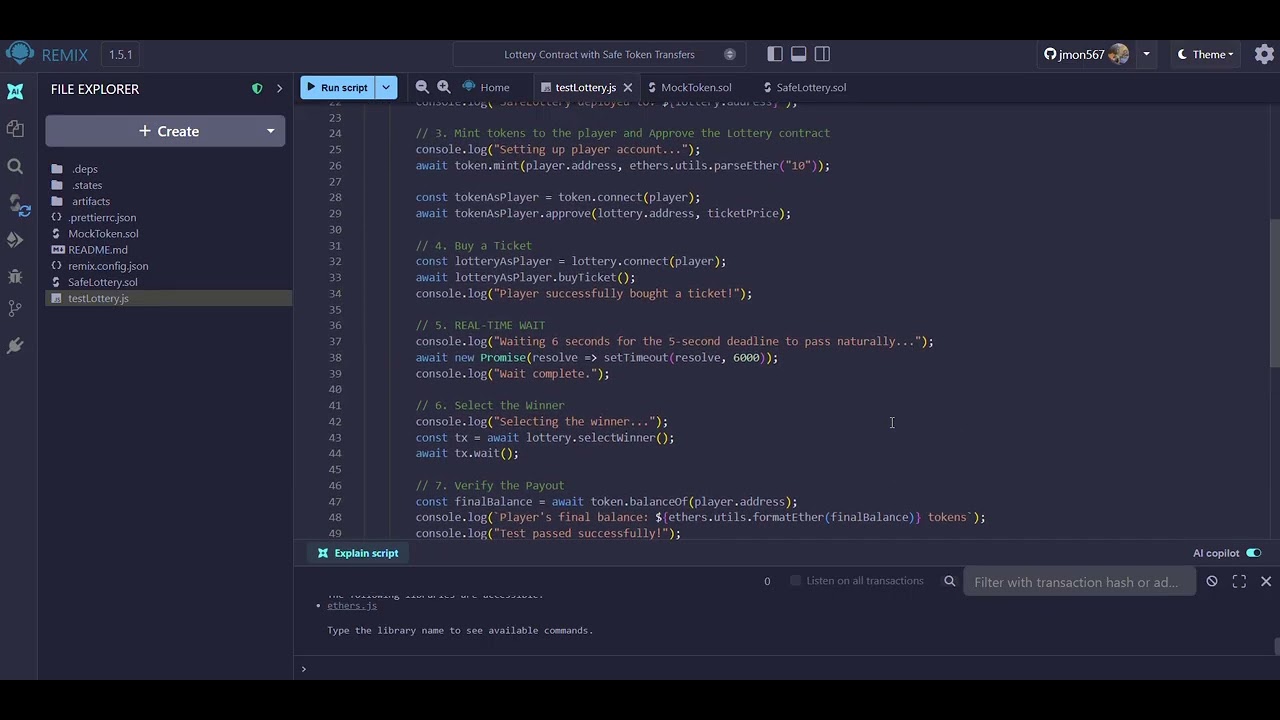The width and height of the screenshot is (1280, 720).
Task: Switch to the Home tab
Action: pos(485,87)
